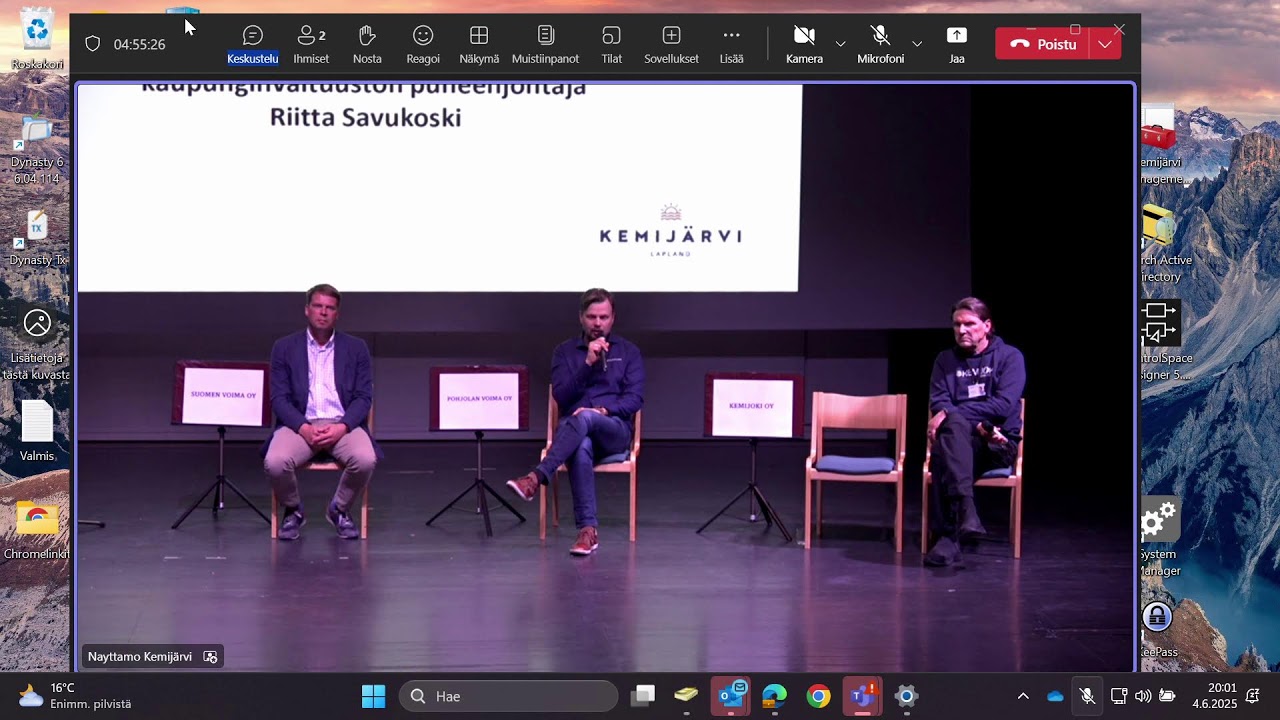
Task: Open the Valmis desktop file
Action: click(x=37, y=432)
